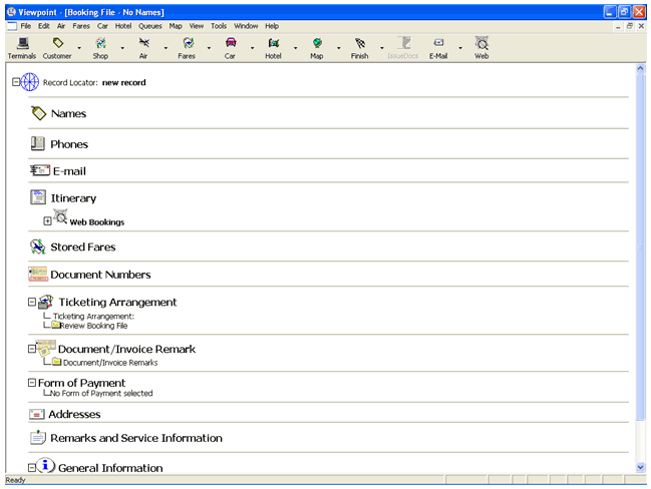Select the Names section heading
Screen dimensions: 651x489
(x=69, y=113)
